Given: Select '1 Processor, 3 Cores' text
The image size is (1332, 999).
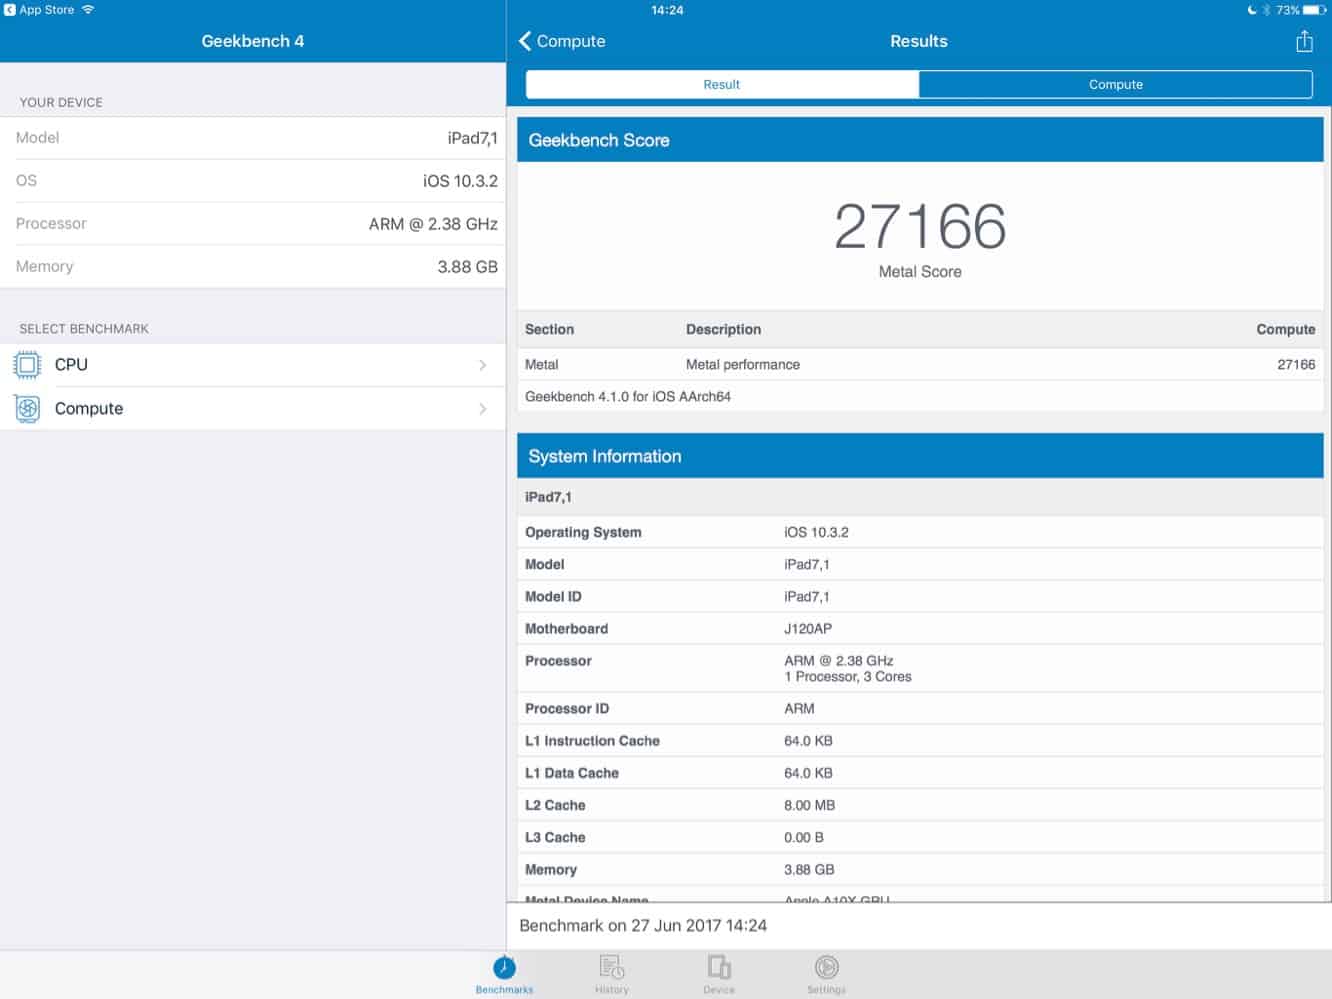Looking at the screenshot, I should pyautogui.click(x=848, y=677).
